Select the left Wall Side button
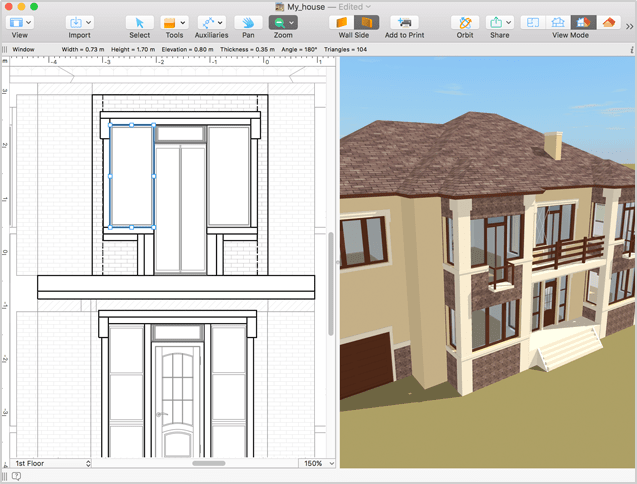 [x=342, y=22]
